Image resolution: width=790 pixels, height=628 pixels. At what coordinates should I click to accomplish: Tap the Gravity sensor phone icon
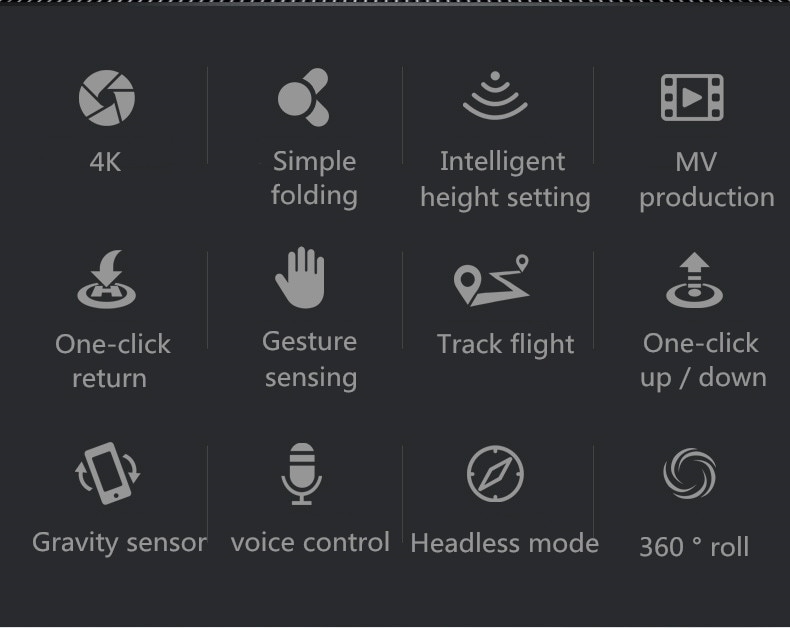point(108,474)
